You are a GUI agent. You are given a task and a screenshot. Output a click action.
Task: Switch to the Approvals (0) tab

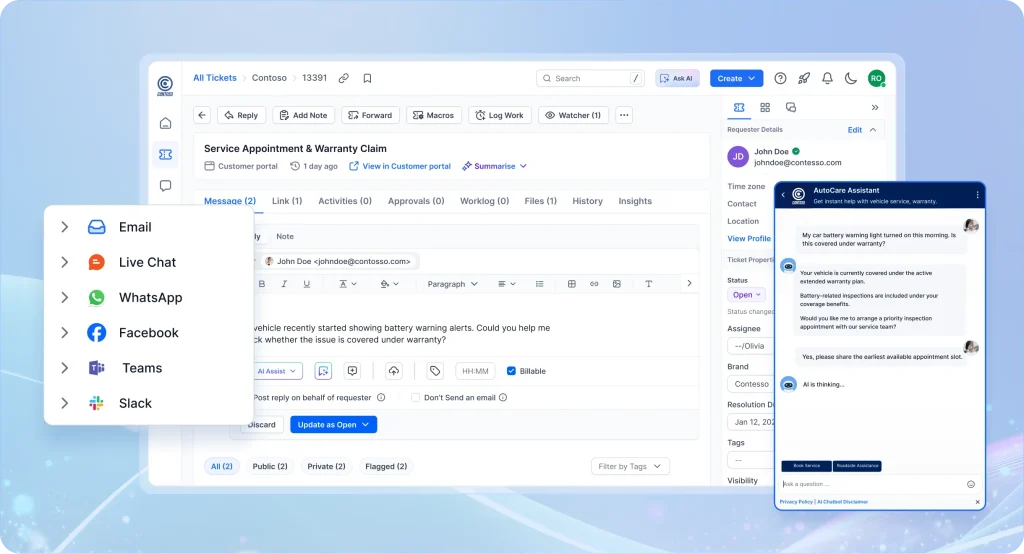click(x=416, y=201)
